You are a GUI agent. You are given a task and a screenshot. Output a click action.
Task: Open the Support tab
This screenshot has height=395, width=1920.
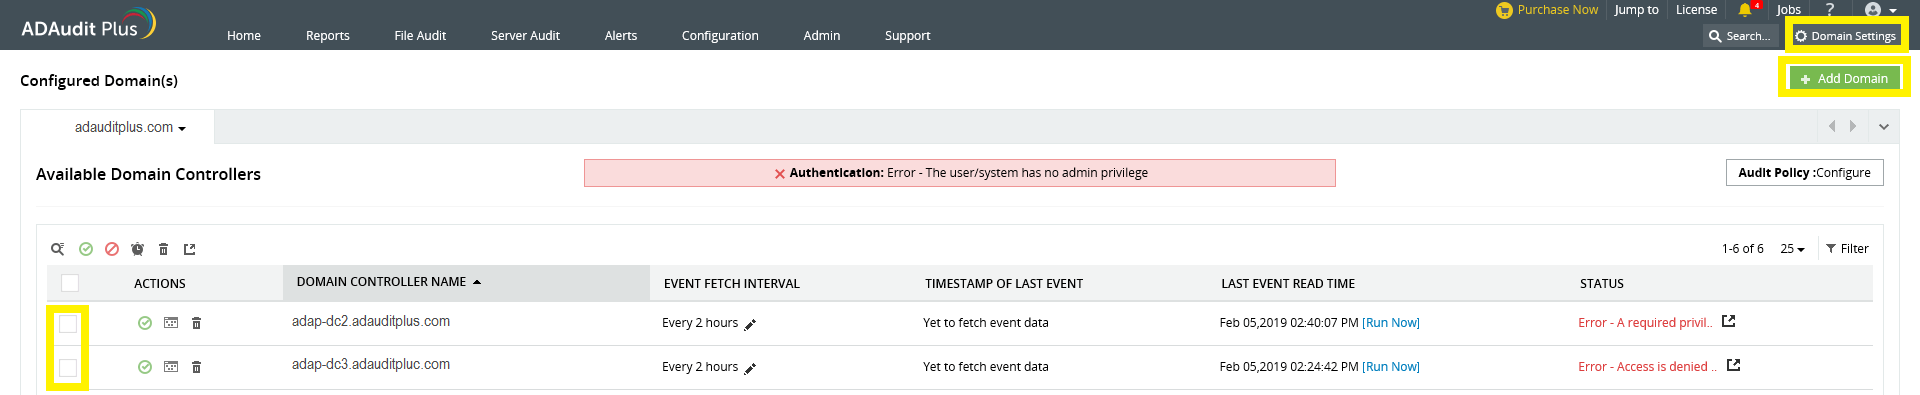click(907, 35)
